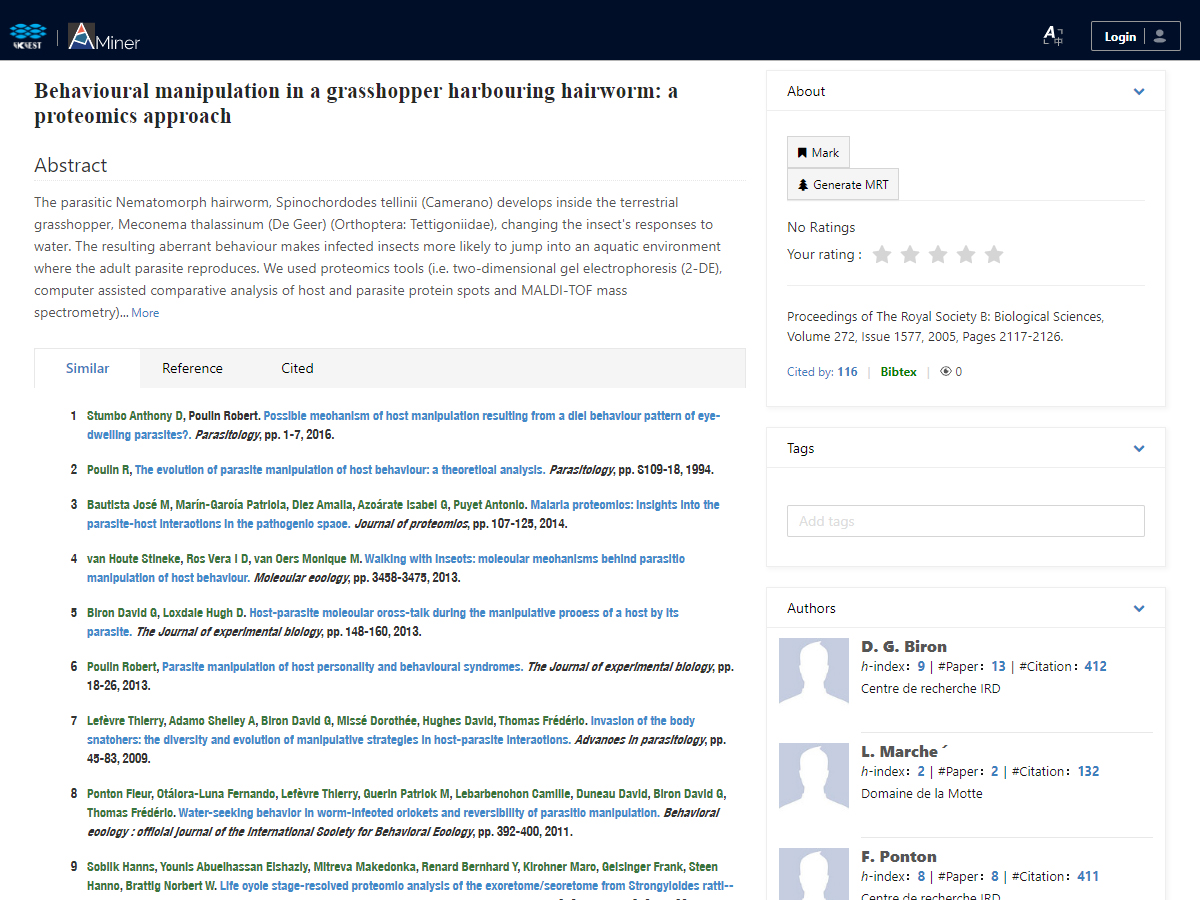Toggle the language translation icon
The height and width of the screenshot is (900, 1200).
(x=1052, y=37)
